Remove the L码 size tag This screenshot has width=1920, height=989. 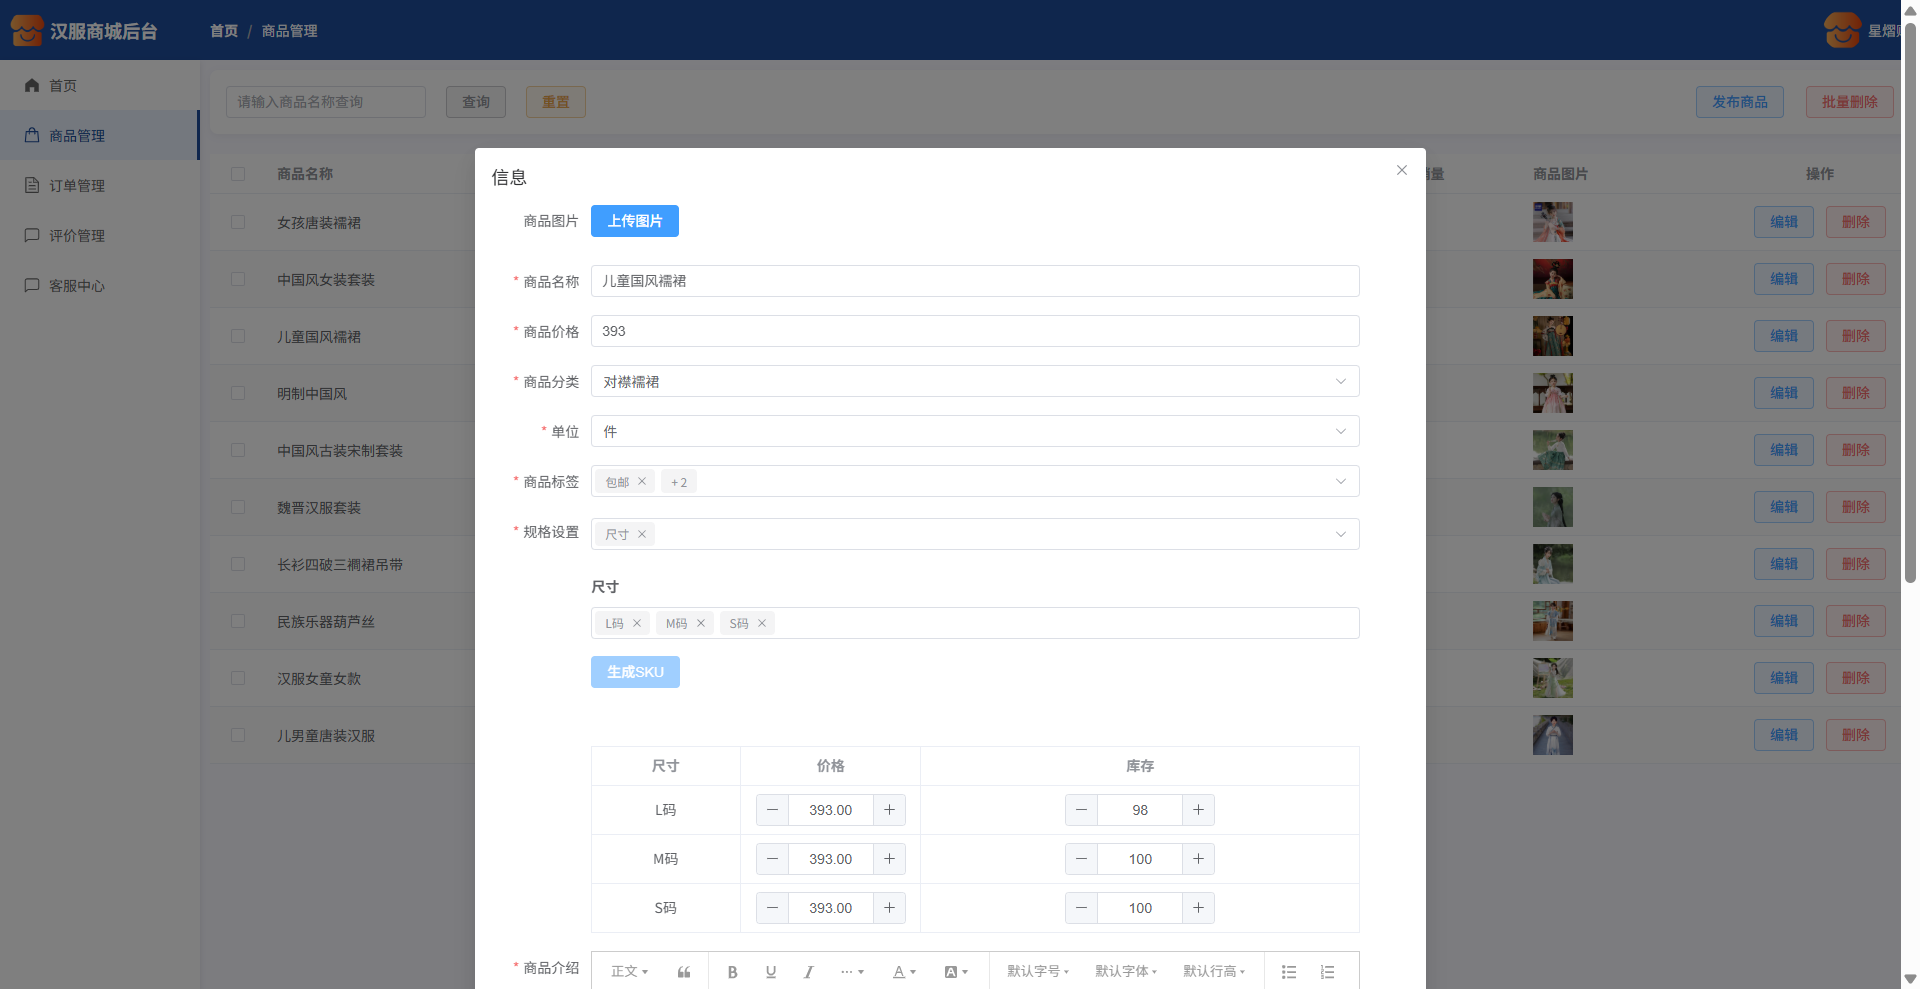[637, 623]
